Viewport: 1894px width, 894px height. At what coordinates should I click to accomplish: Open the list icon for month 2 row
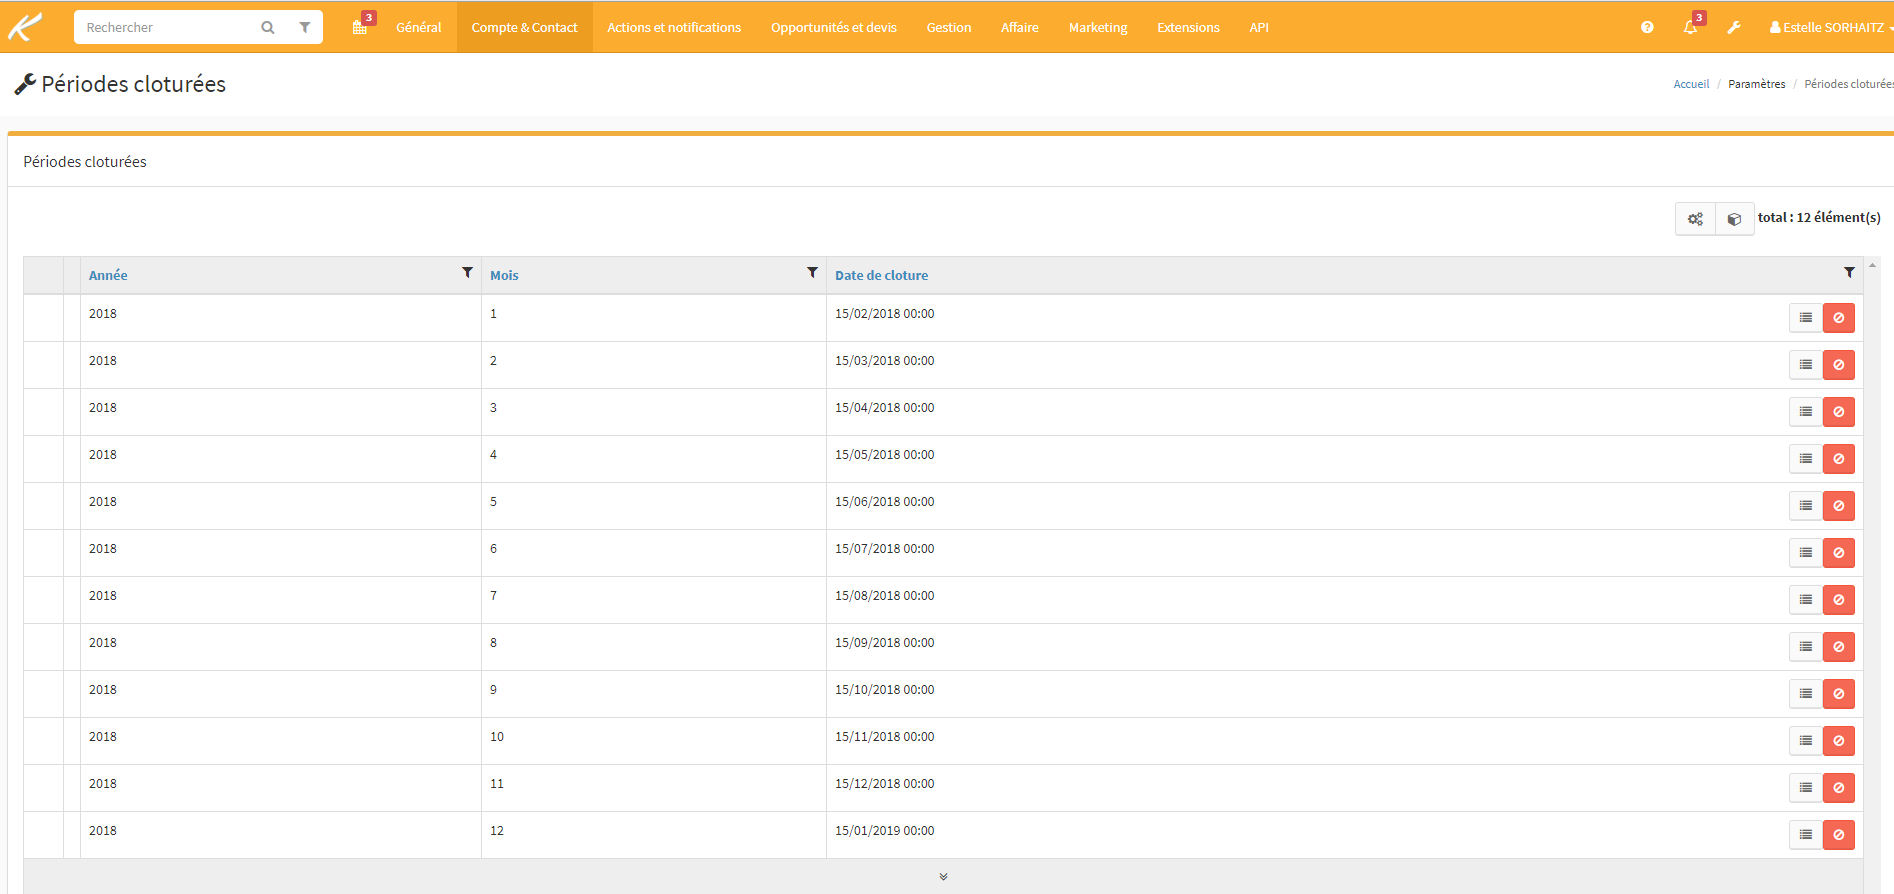pyautogui.click(x=1806, y=365)
